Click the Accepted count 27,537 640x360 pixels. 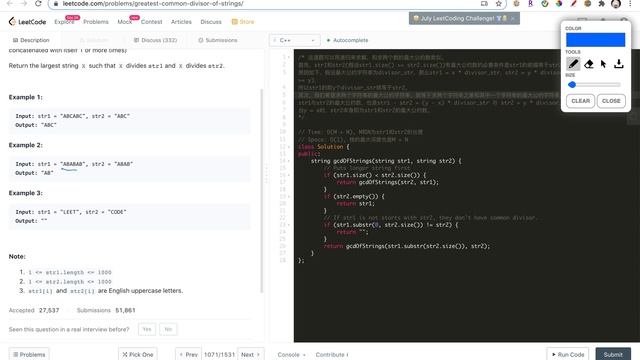click(49, 310)
